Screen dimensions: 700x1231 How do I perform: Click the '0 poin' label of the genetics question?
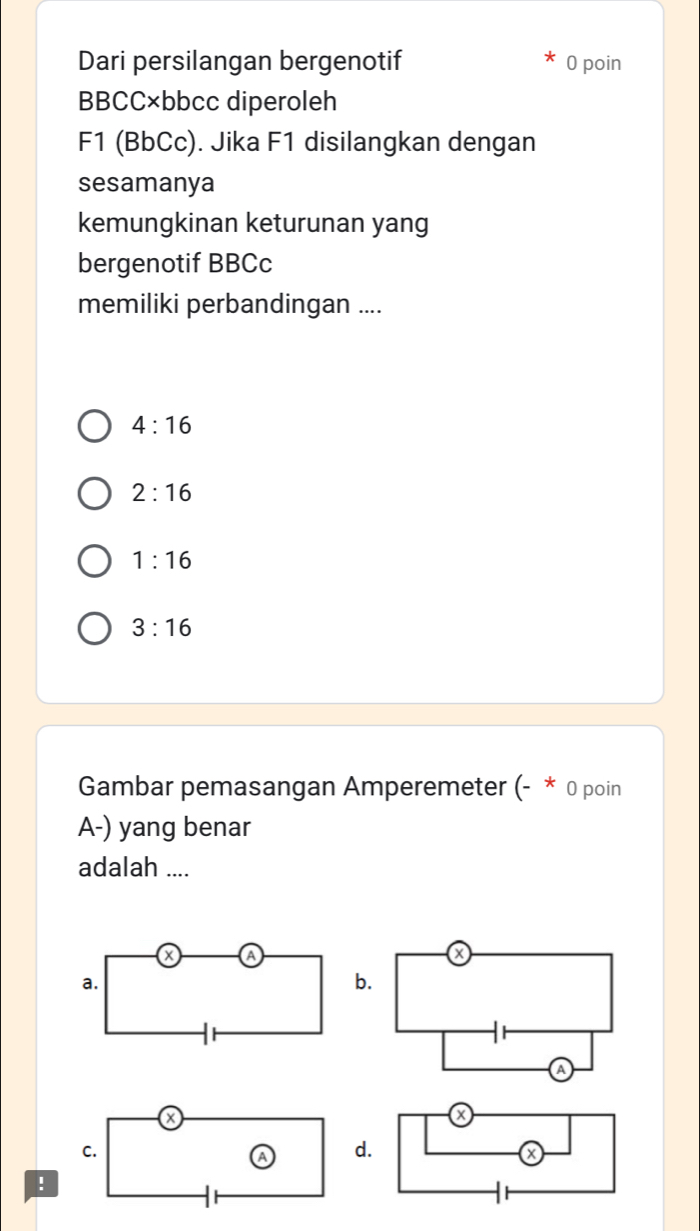[593, 64]
